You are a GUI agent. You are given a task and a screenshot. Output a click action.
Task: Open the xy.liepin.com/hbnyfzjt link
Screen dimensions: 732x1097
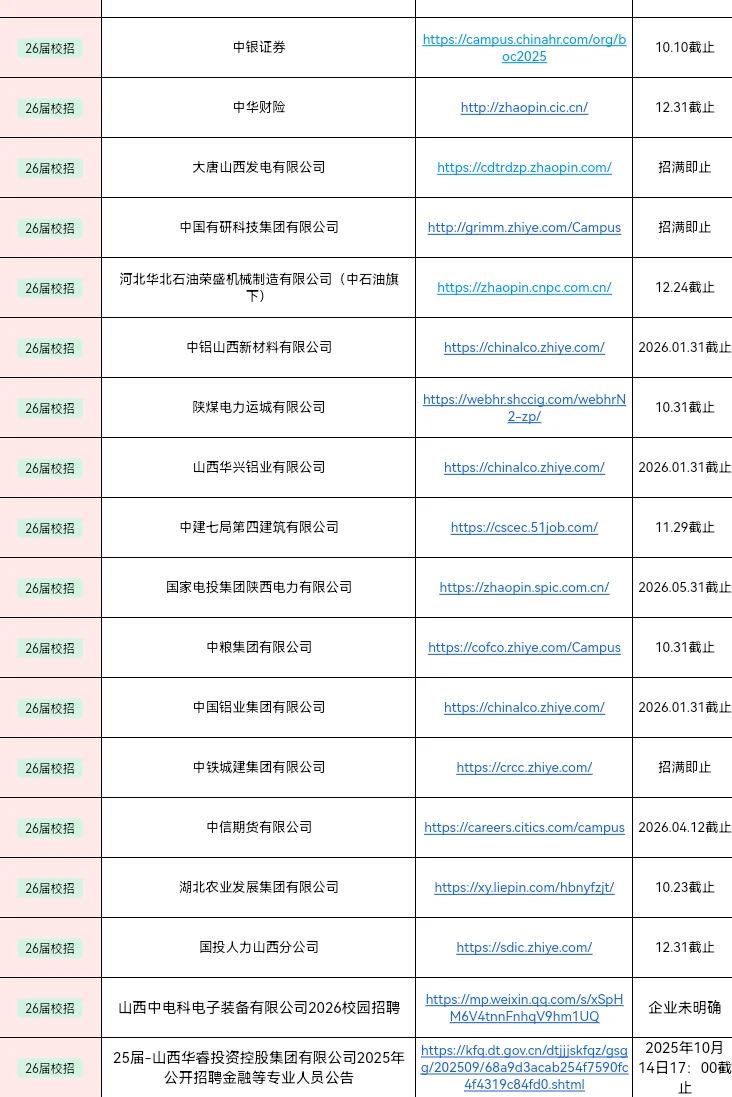[x=524, y=888]
